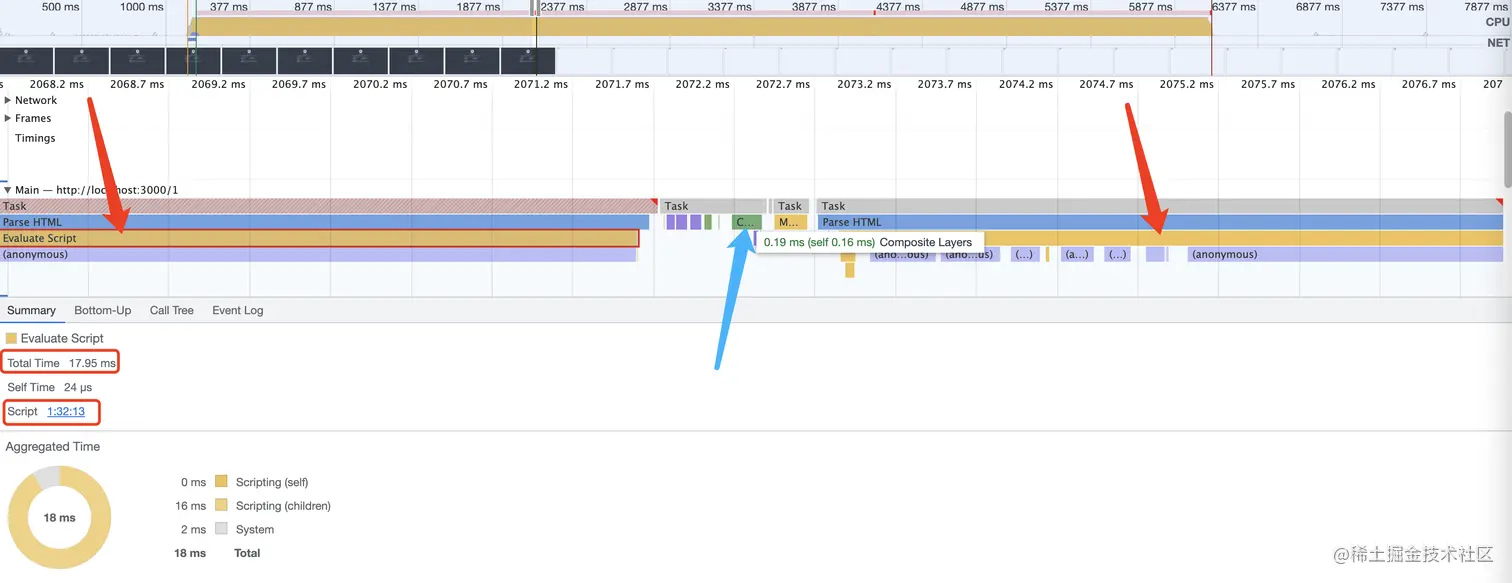Switch to the Bottom-Up tab
The width and height of the screenshot is (1512, 583).
[102, 310]
